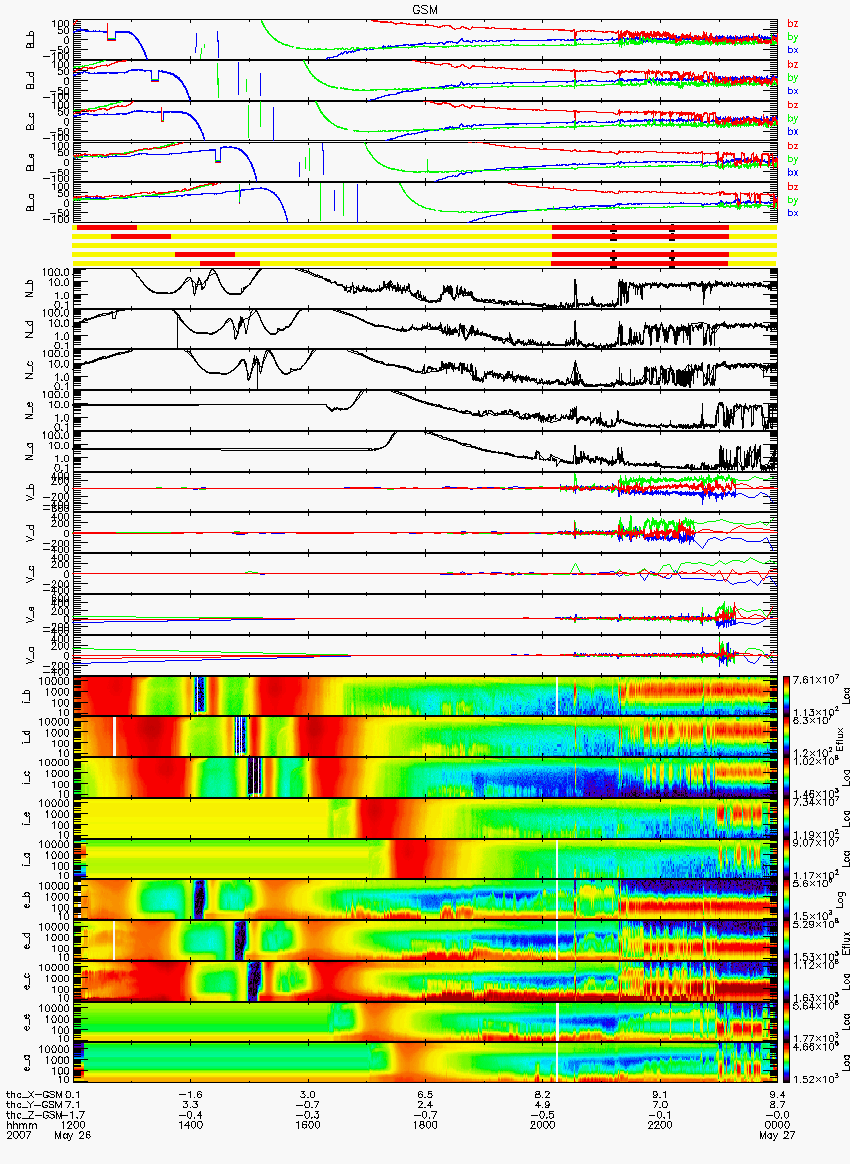The height and width of the screenshot is (1164, 850).
Task: Click the thc_Y-GSM row label
Action: point(34,1104)
